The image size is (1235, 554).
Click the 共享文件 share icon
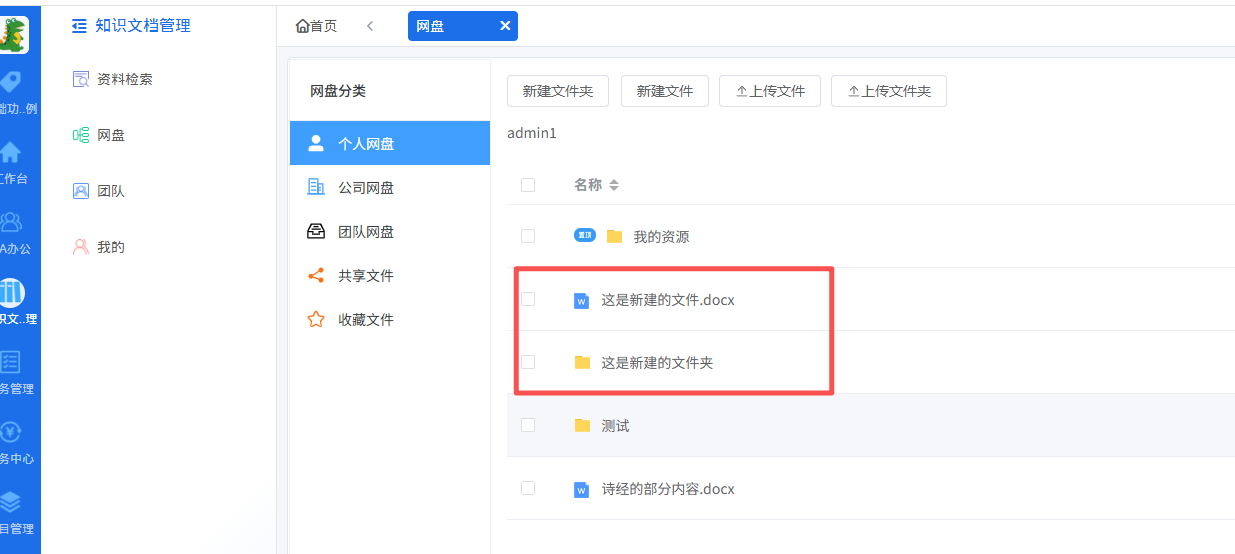(316, 275)
